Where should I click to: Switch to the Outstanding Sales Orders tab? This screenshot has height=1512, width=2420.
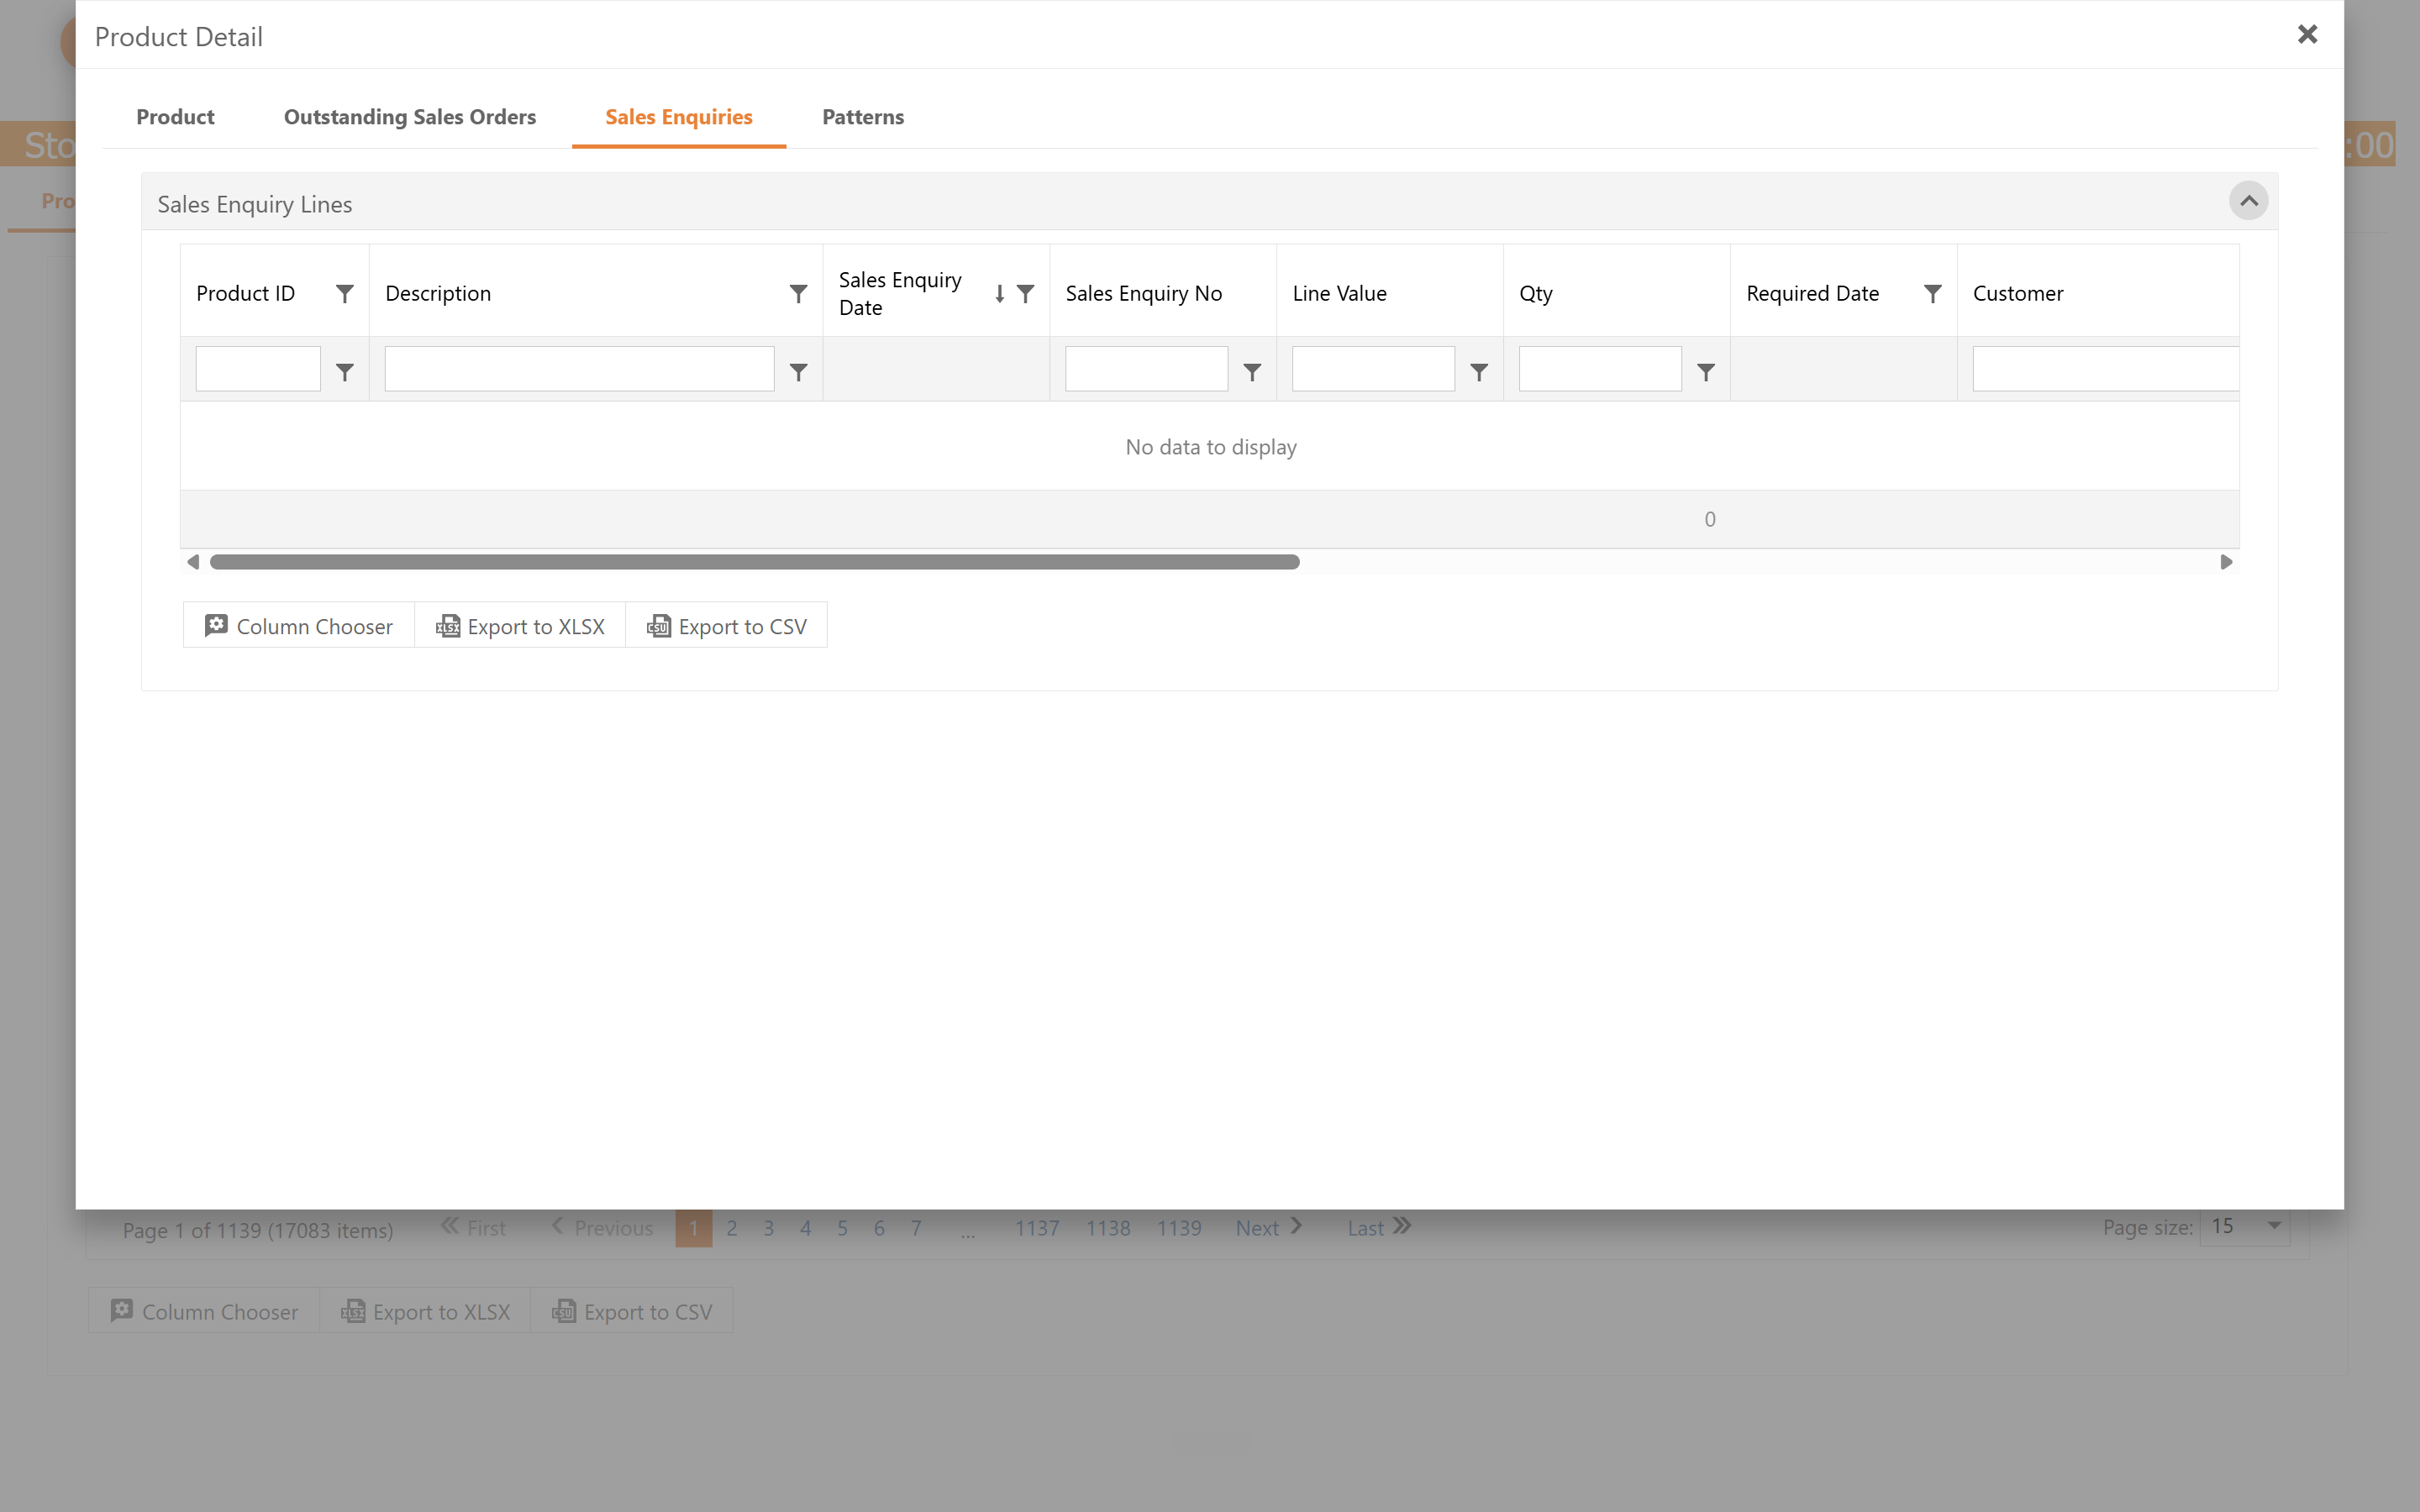coord(410,117)
